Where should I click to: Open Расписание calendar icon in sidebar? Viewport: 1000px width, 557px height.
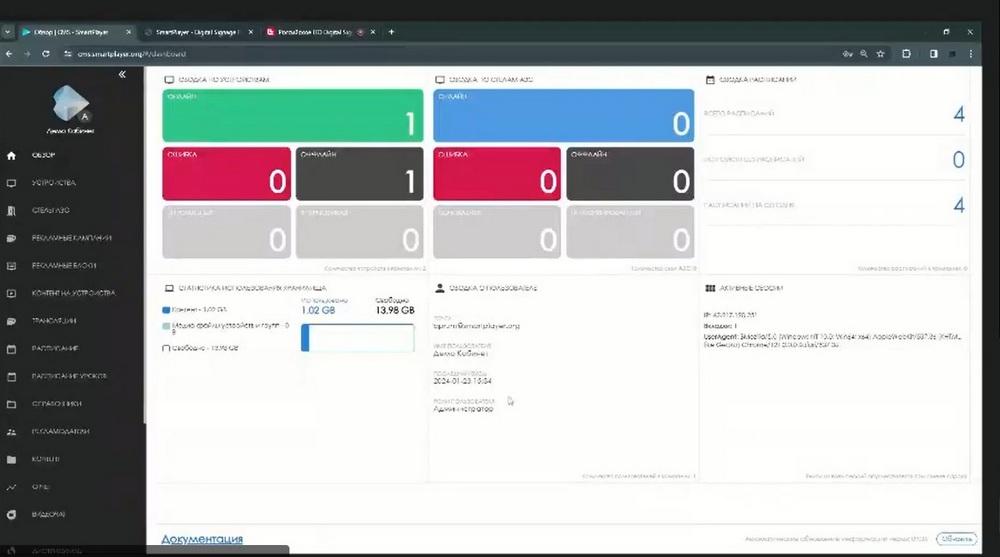pos(11,349)
